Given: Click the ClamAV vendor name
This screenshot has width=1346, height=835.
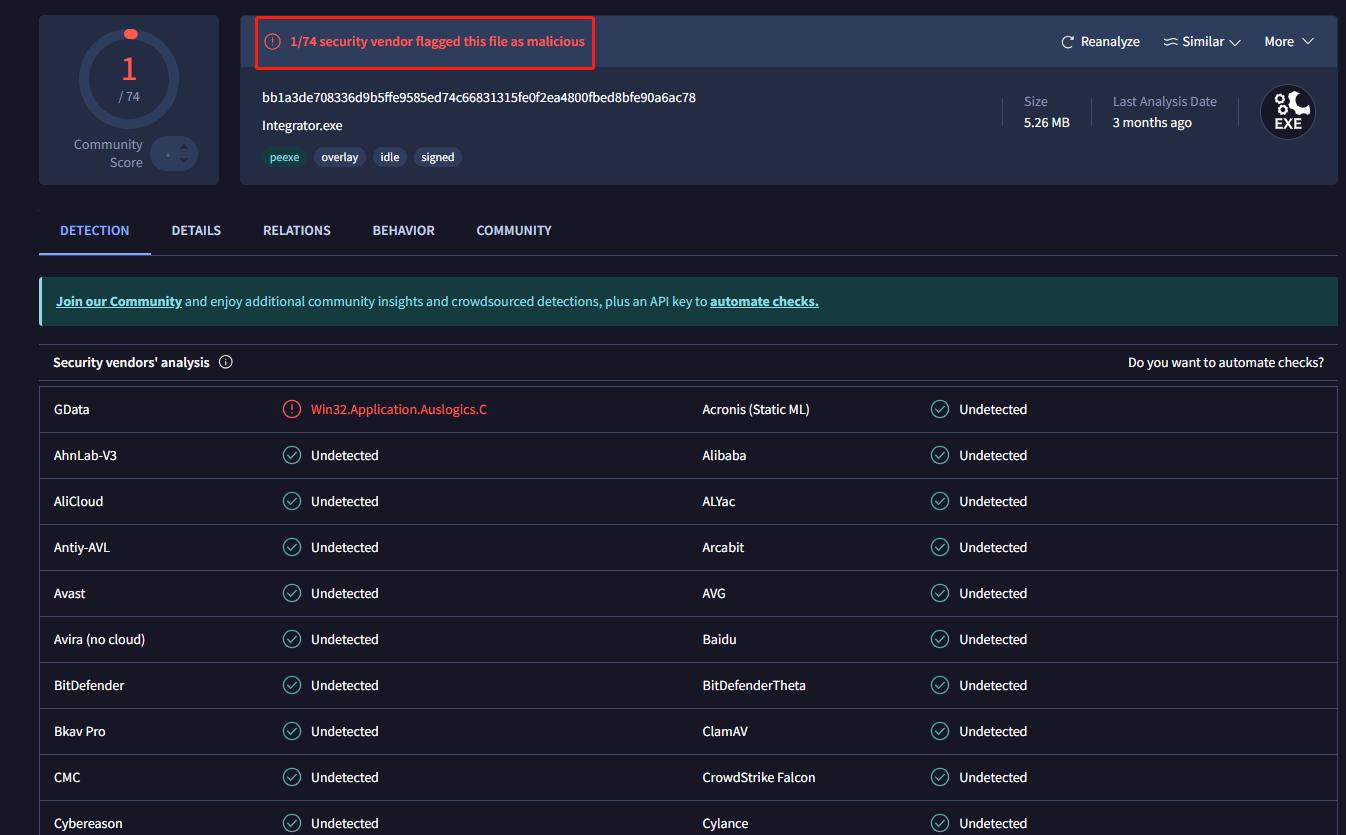Looking at the screenshot, I should tap(725, 731).
